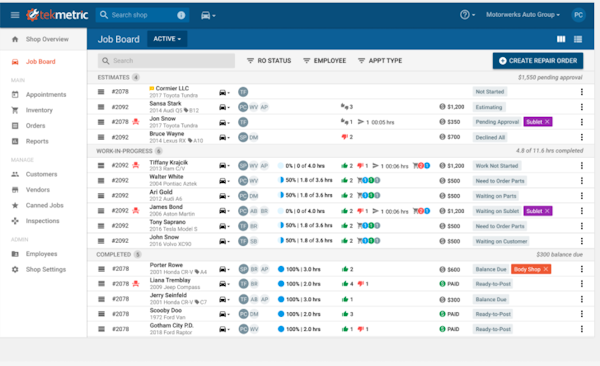This screenshot has height=366, width=600.
Task: Open Customers page
Action: pyautogui.click(x=41, y=174)
